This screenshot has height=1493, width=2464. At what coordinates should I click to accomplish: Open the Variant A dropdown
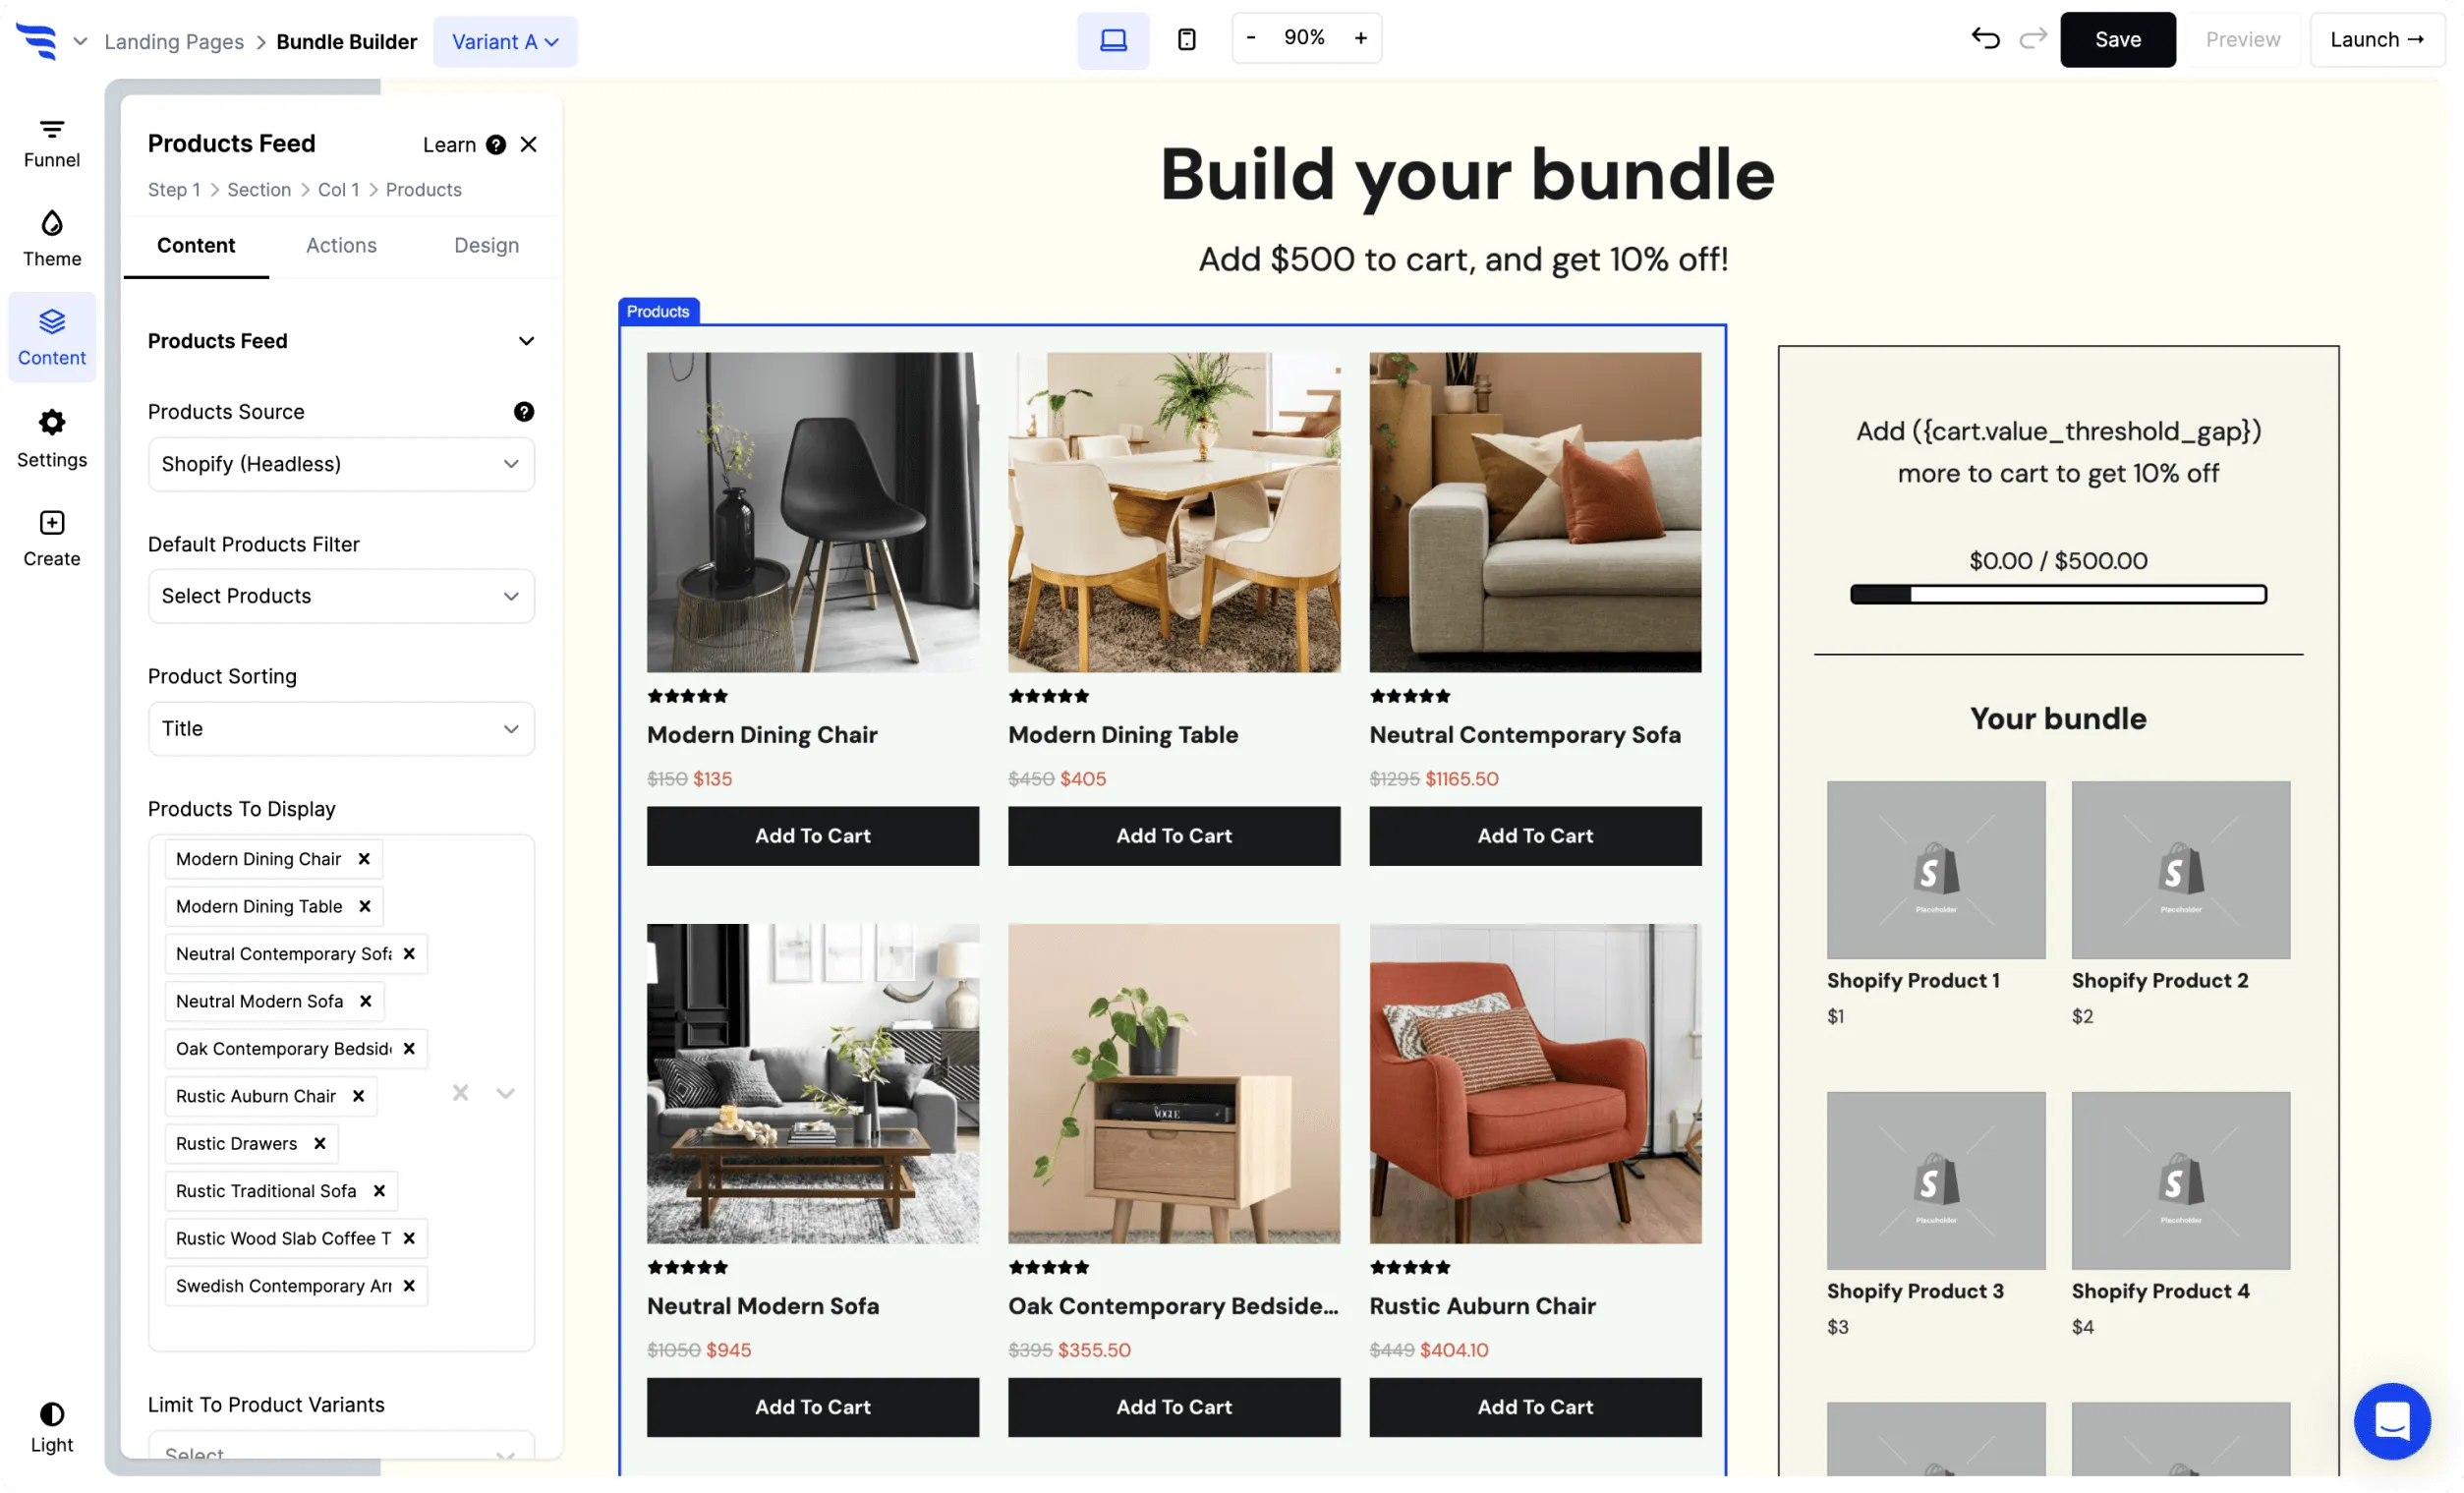506,41
